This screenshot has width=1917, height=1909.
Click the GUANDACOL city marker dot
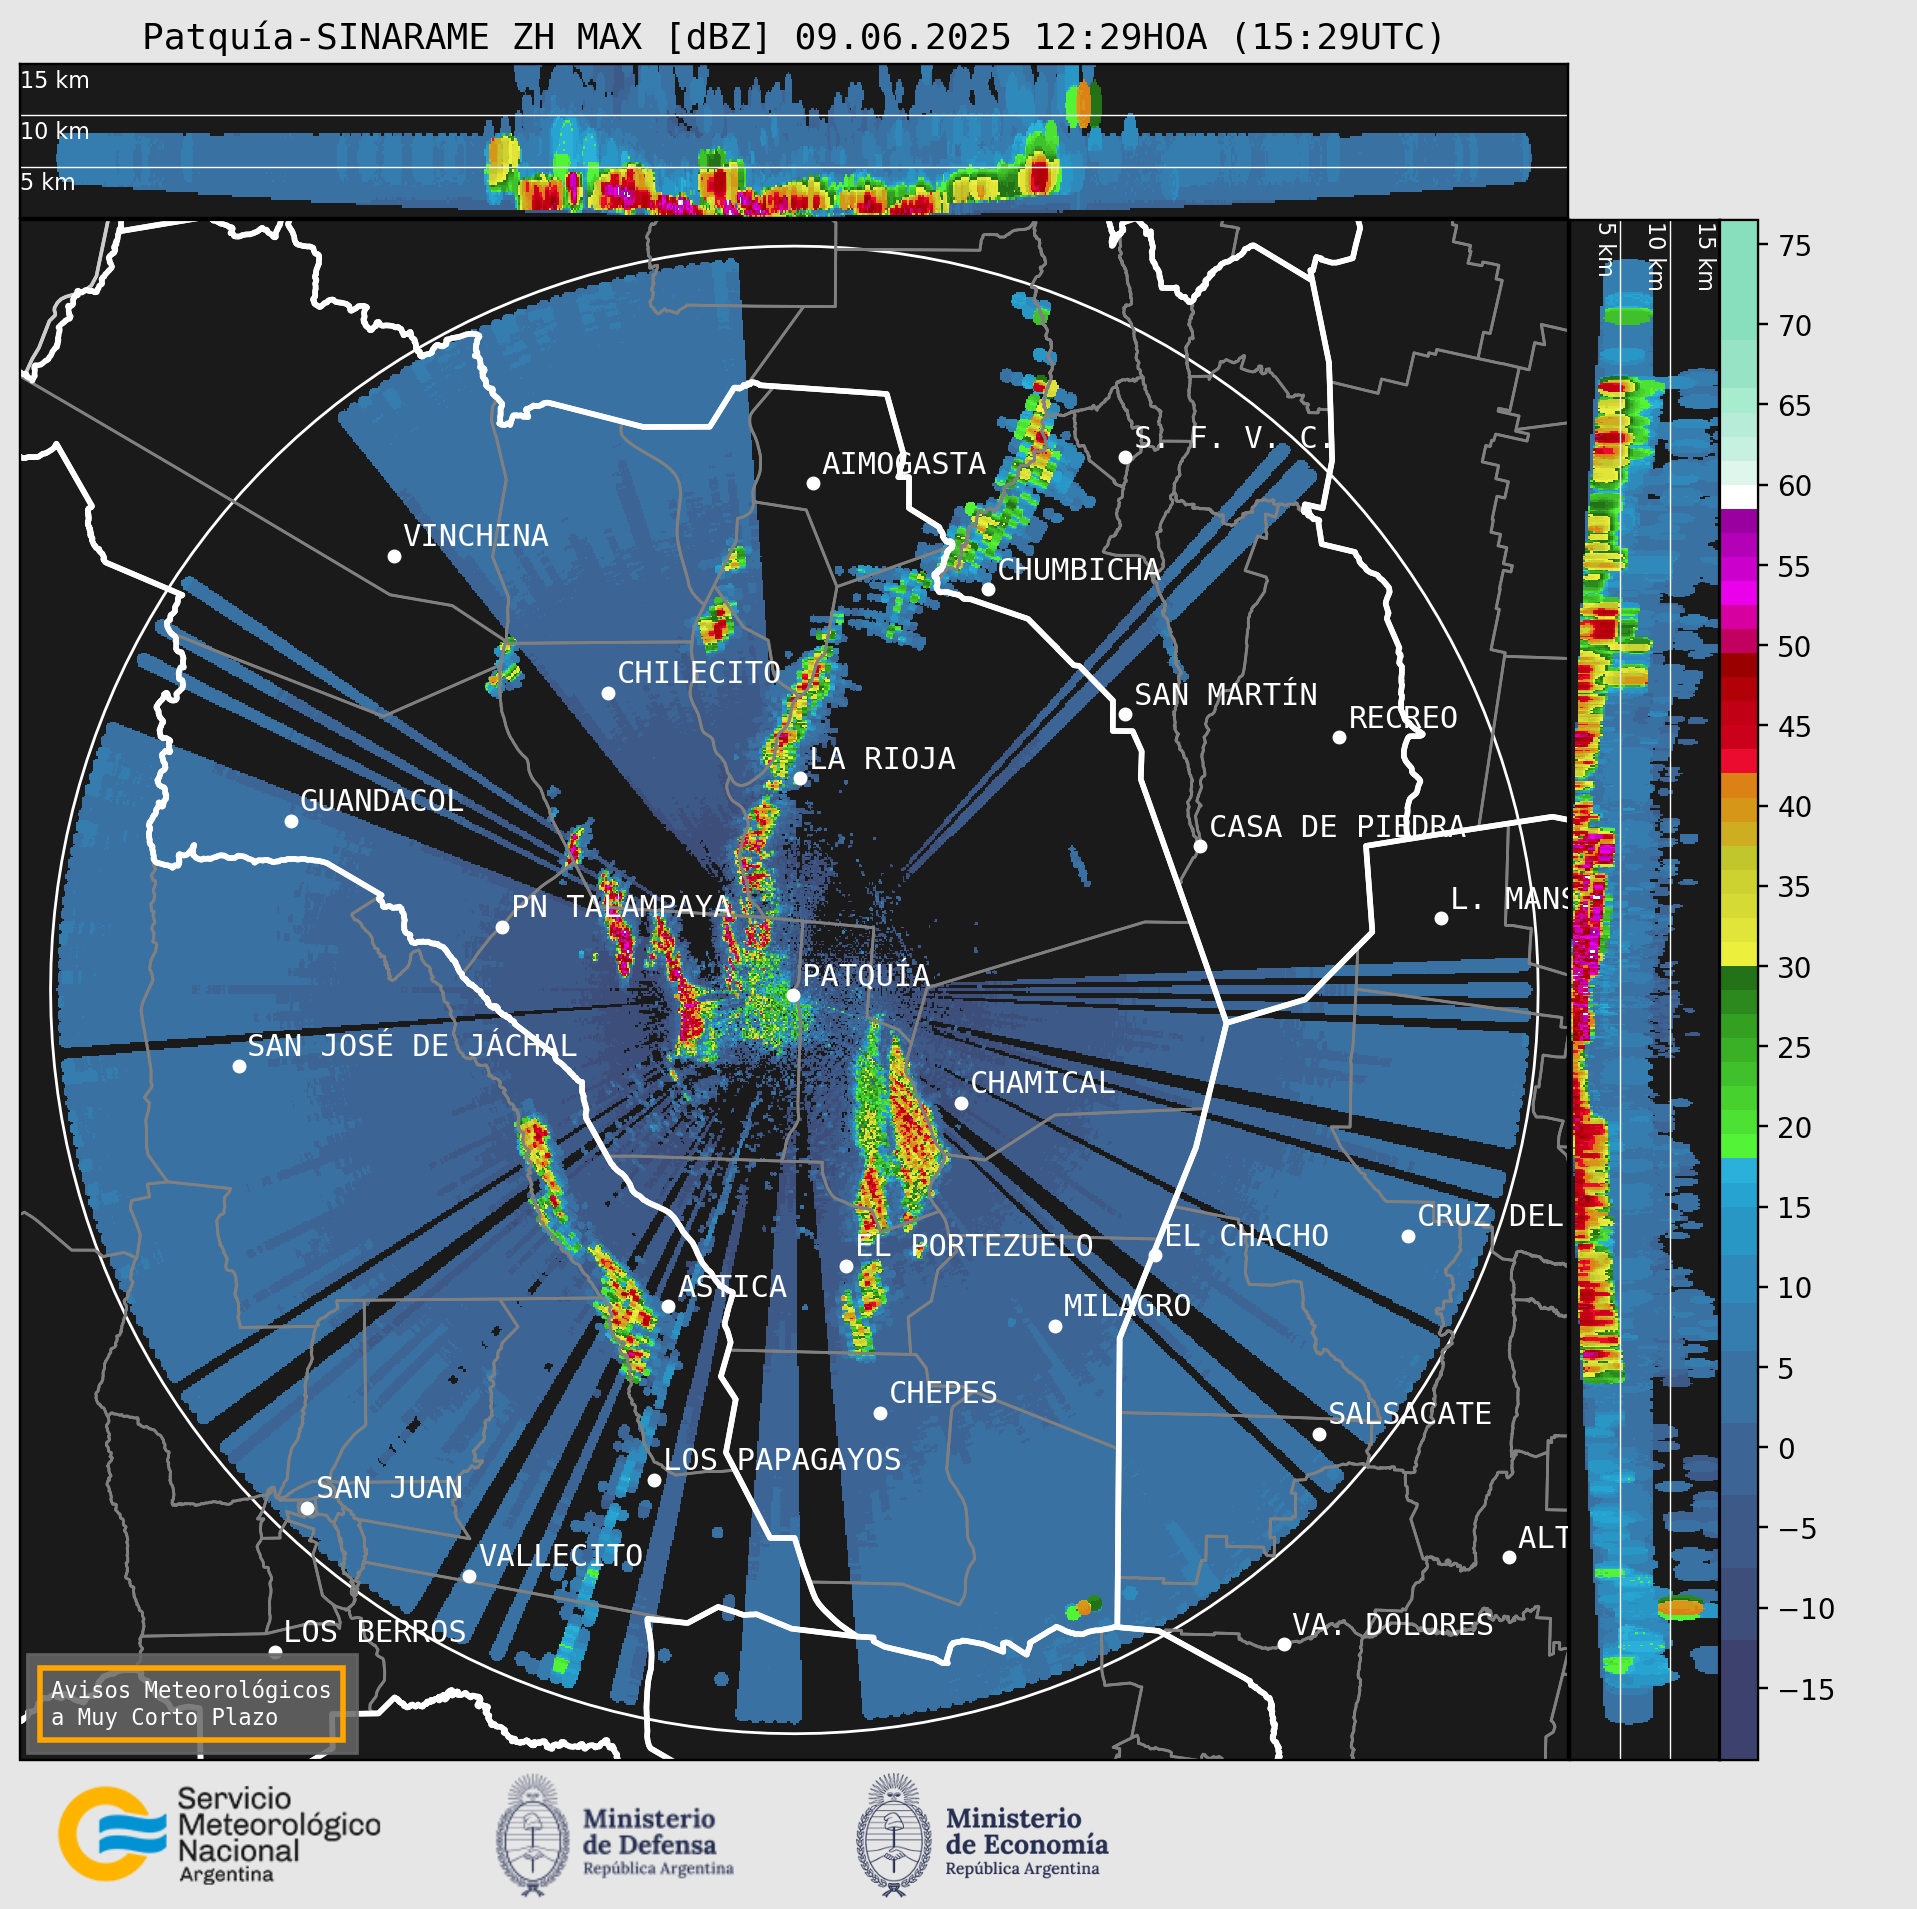pyautogui.click(x=291, y=821)
